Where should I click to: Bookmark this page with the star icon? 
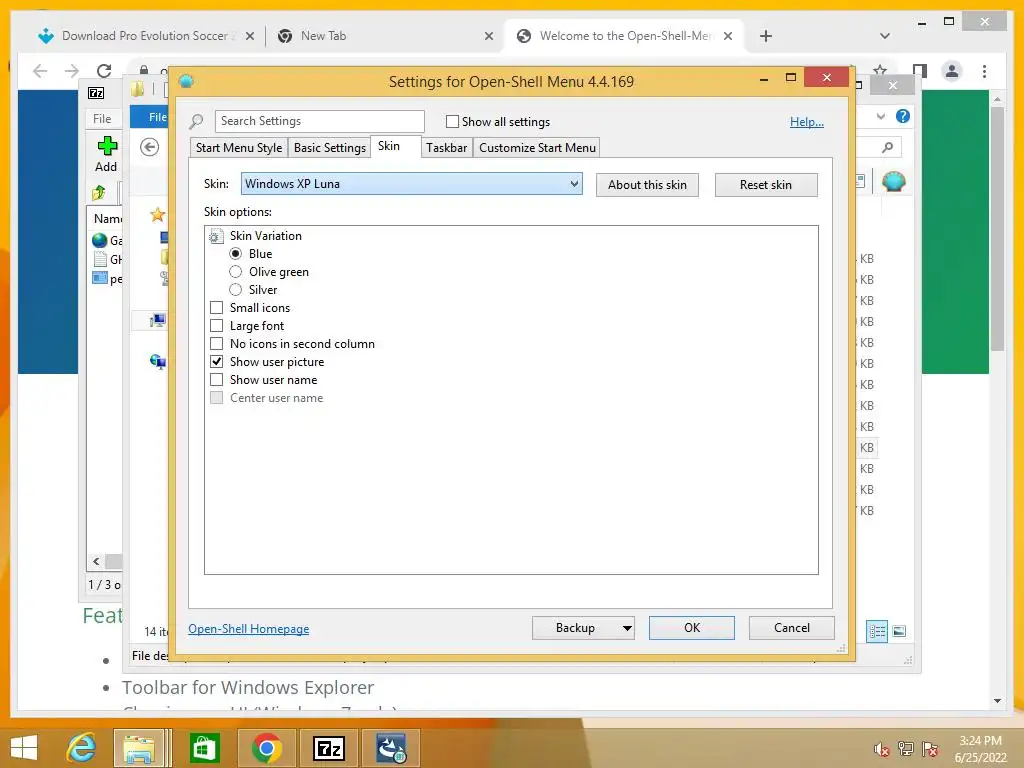pyautogui.click(x=880, y=70)
